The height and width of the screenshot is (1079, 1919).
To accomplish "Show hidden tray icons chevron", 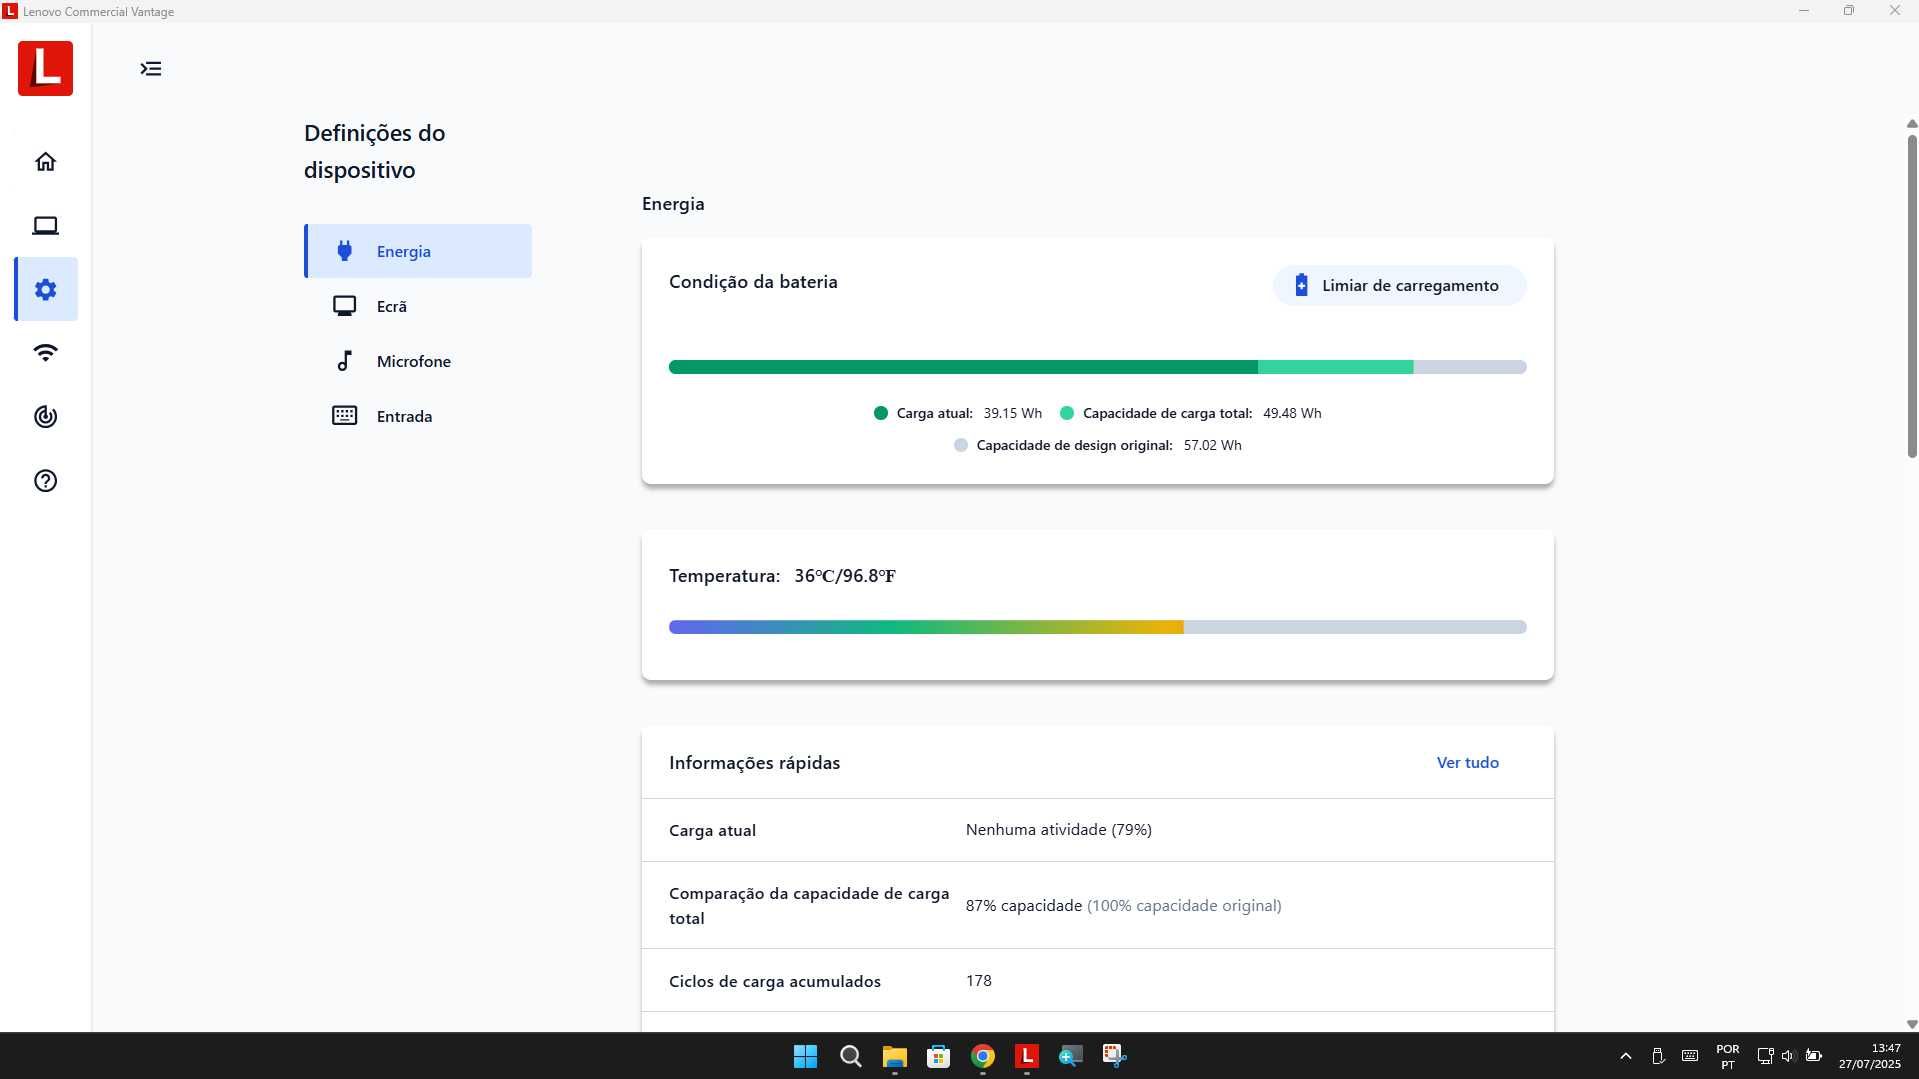I will tap(1626, 1056).
